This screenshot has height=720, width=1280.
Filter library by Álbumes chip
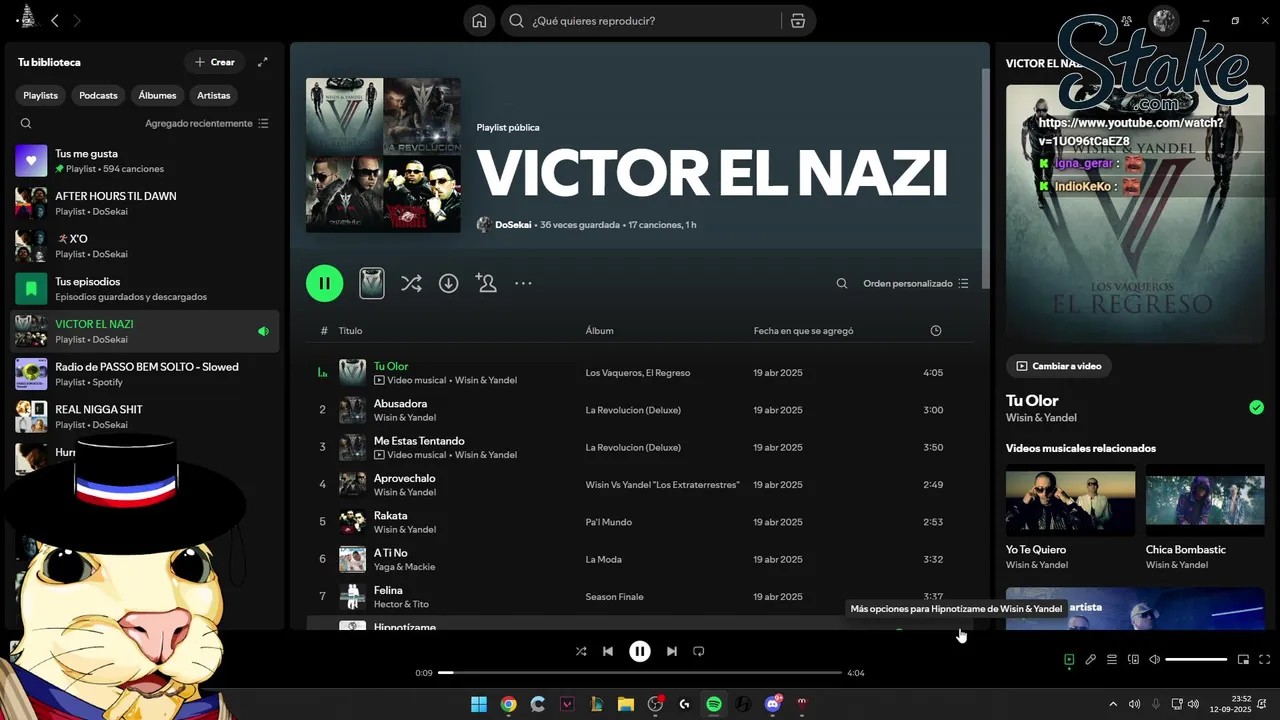click(x=157, y=95)
